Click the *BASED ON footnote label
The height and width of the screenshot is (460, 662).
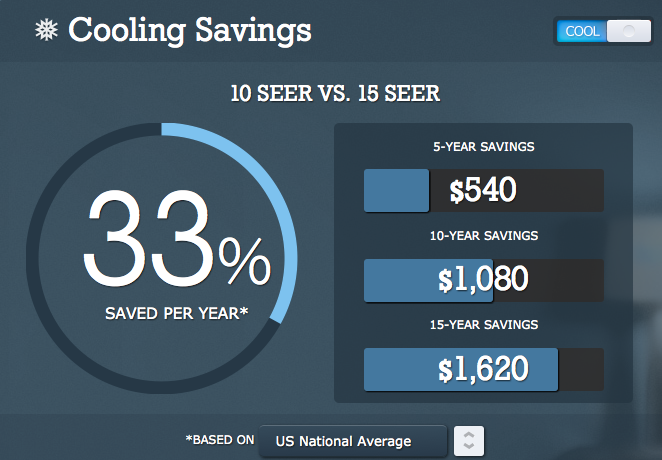click(220, 440)
